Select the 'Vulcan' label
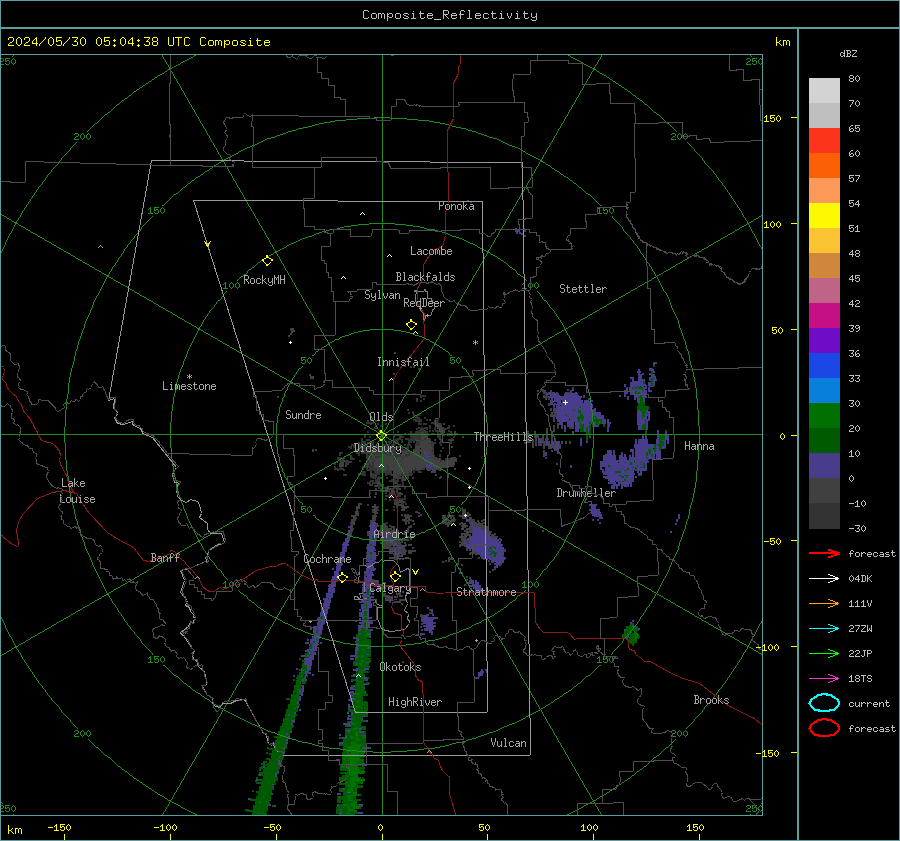 (508, 743)
